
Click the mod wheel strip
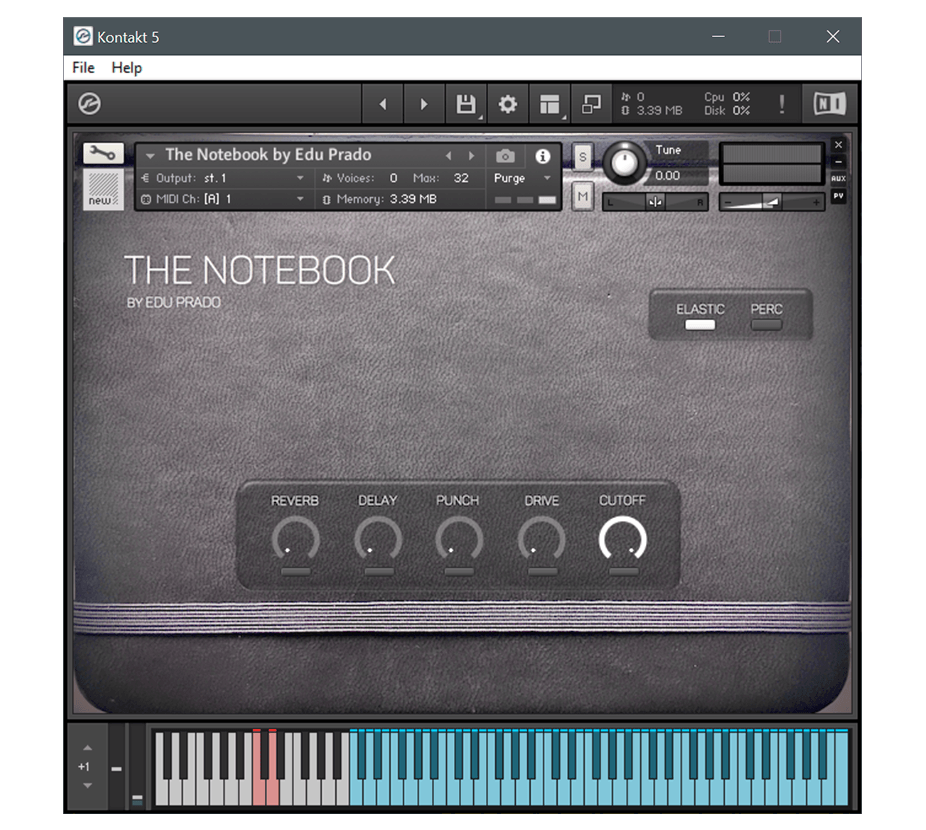[137, 767]
